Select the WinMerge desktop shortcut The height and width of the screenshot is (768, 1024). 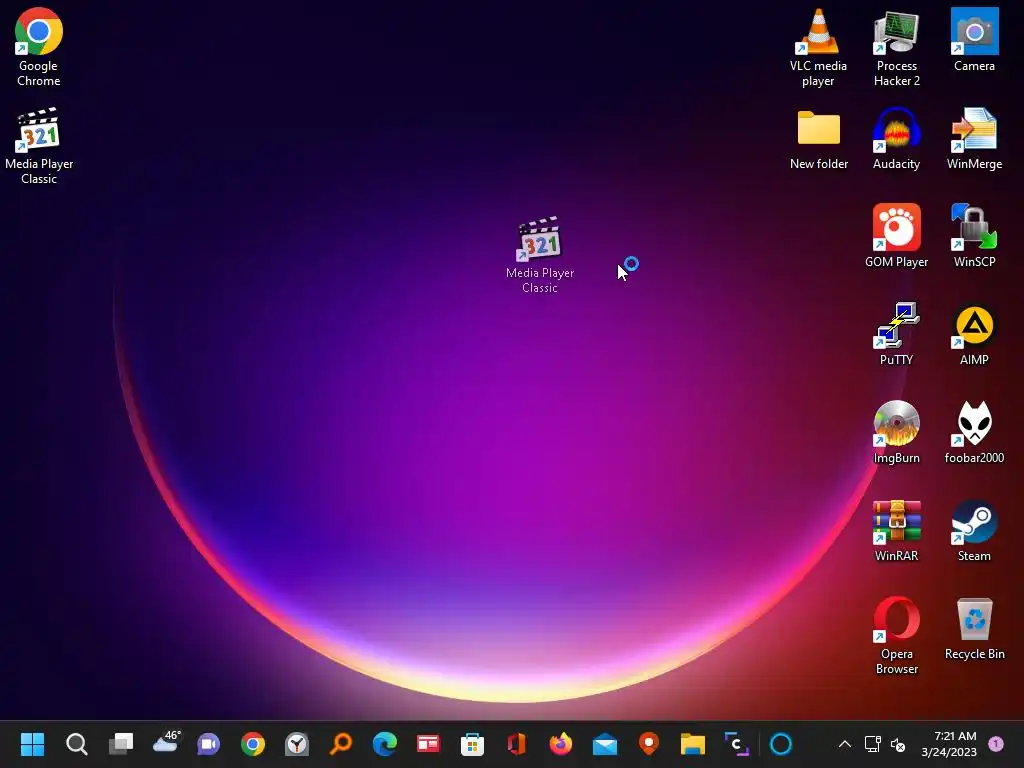coord(974,139)
